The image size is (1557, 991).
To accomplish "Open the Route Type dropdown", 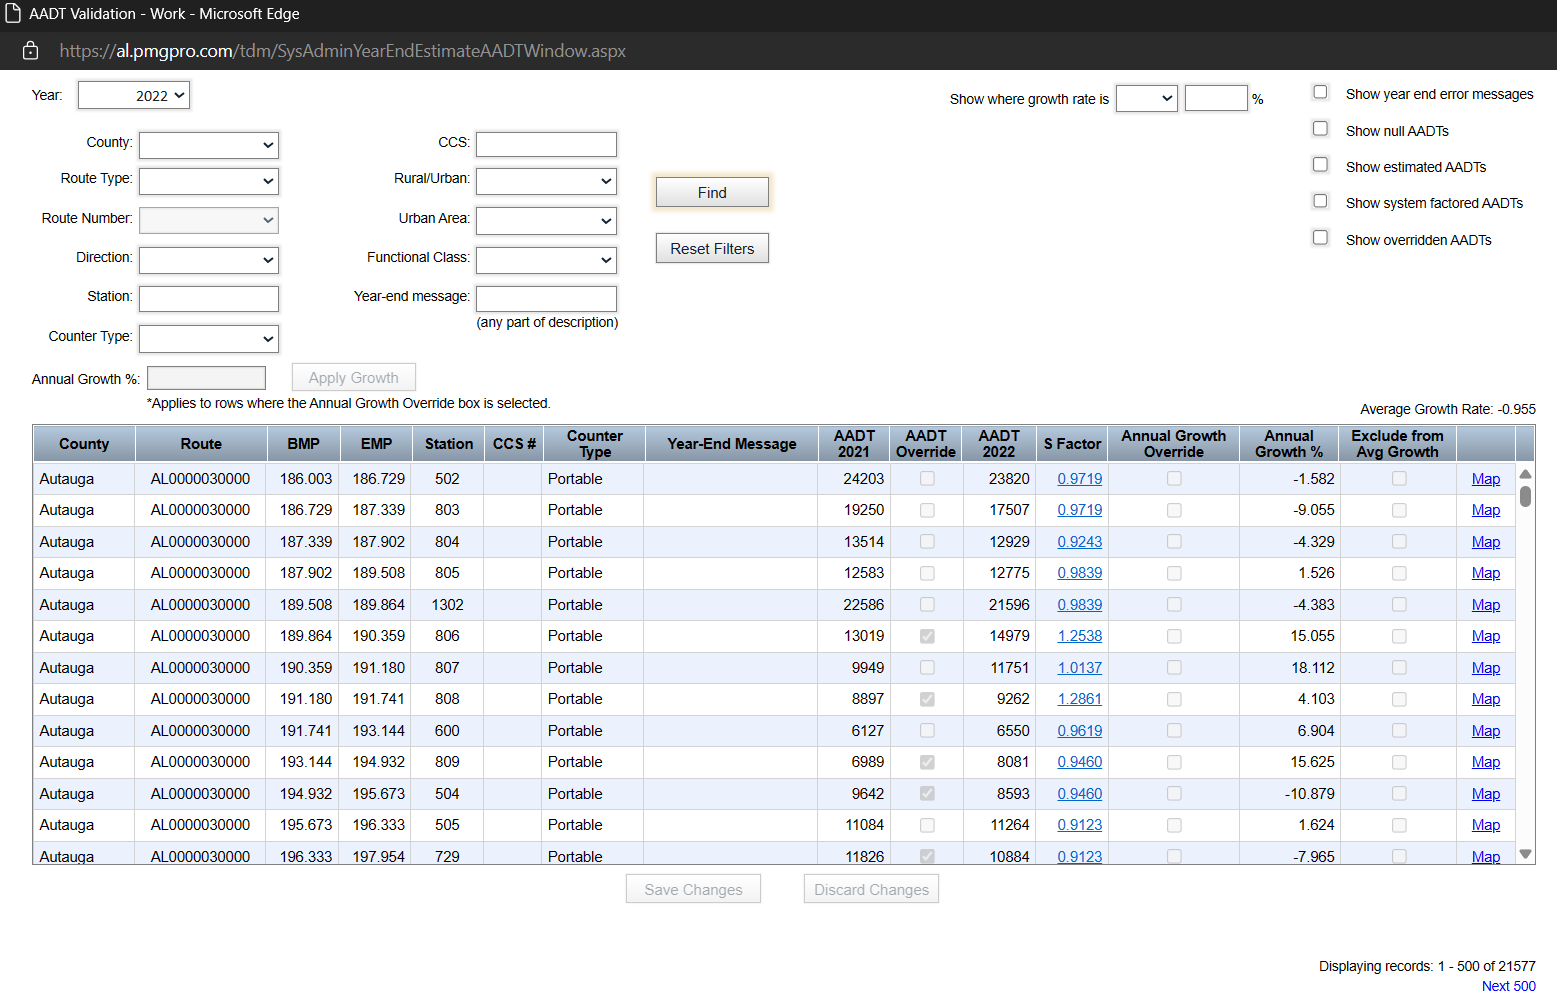I will click(x=208, y=181).
